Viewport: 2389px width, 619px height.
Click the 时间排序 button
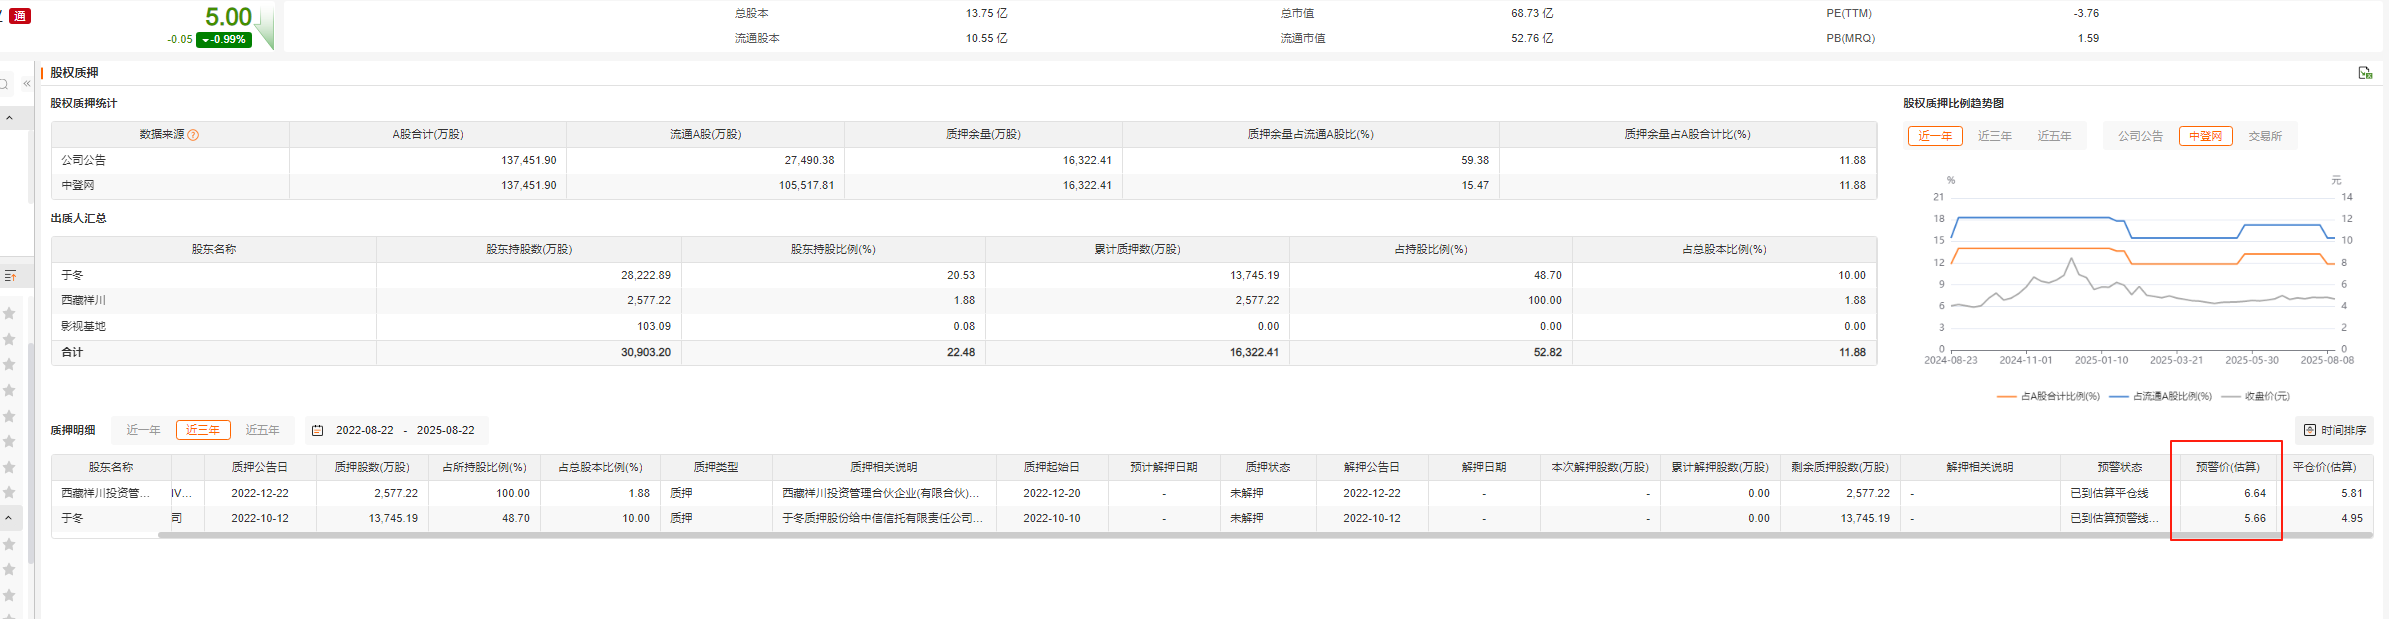pos(2334,430)
